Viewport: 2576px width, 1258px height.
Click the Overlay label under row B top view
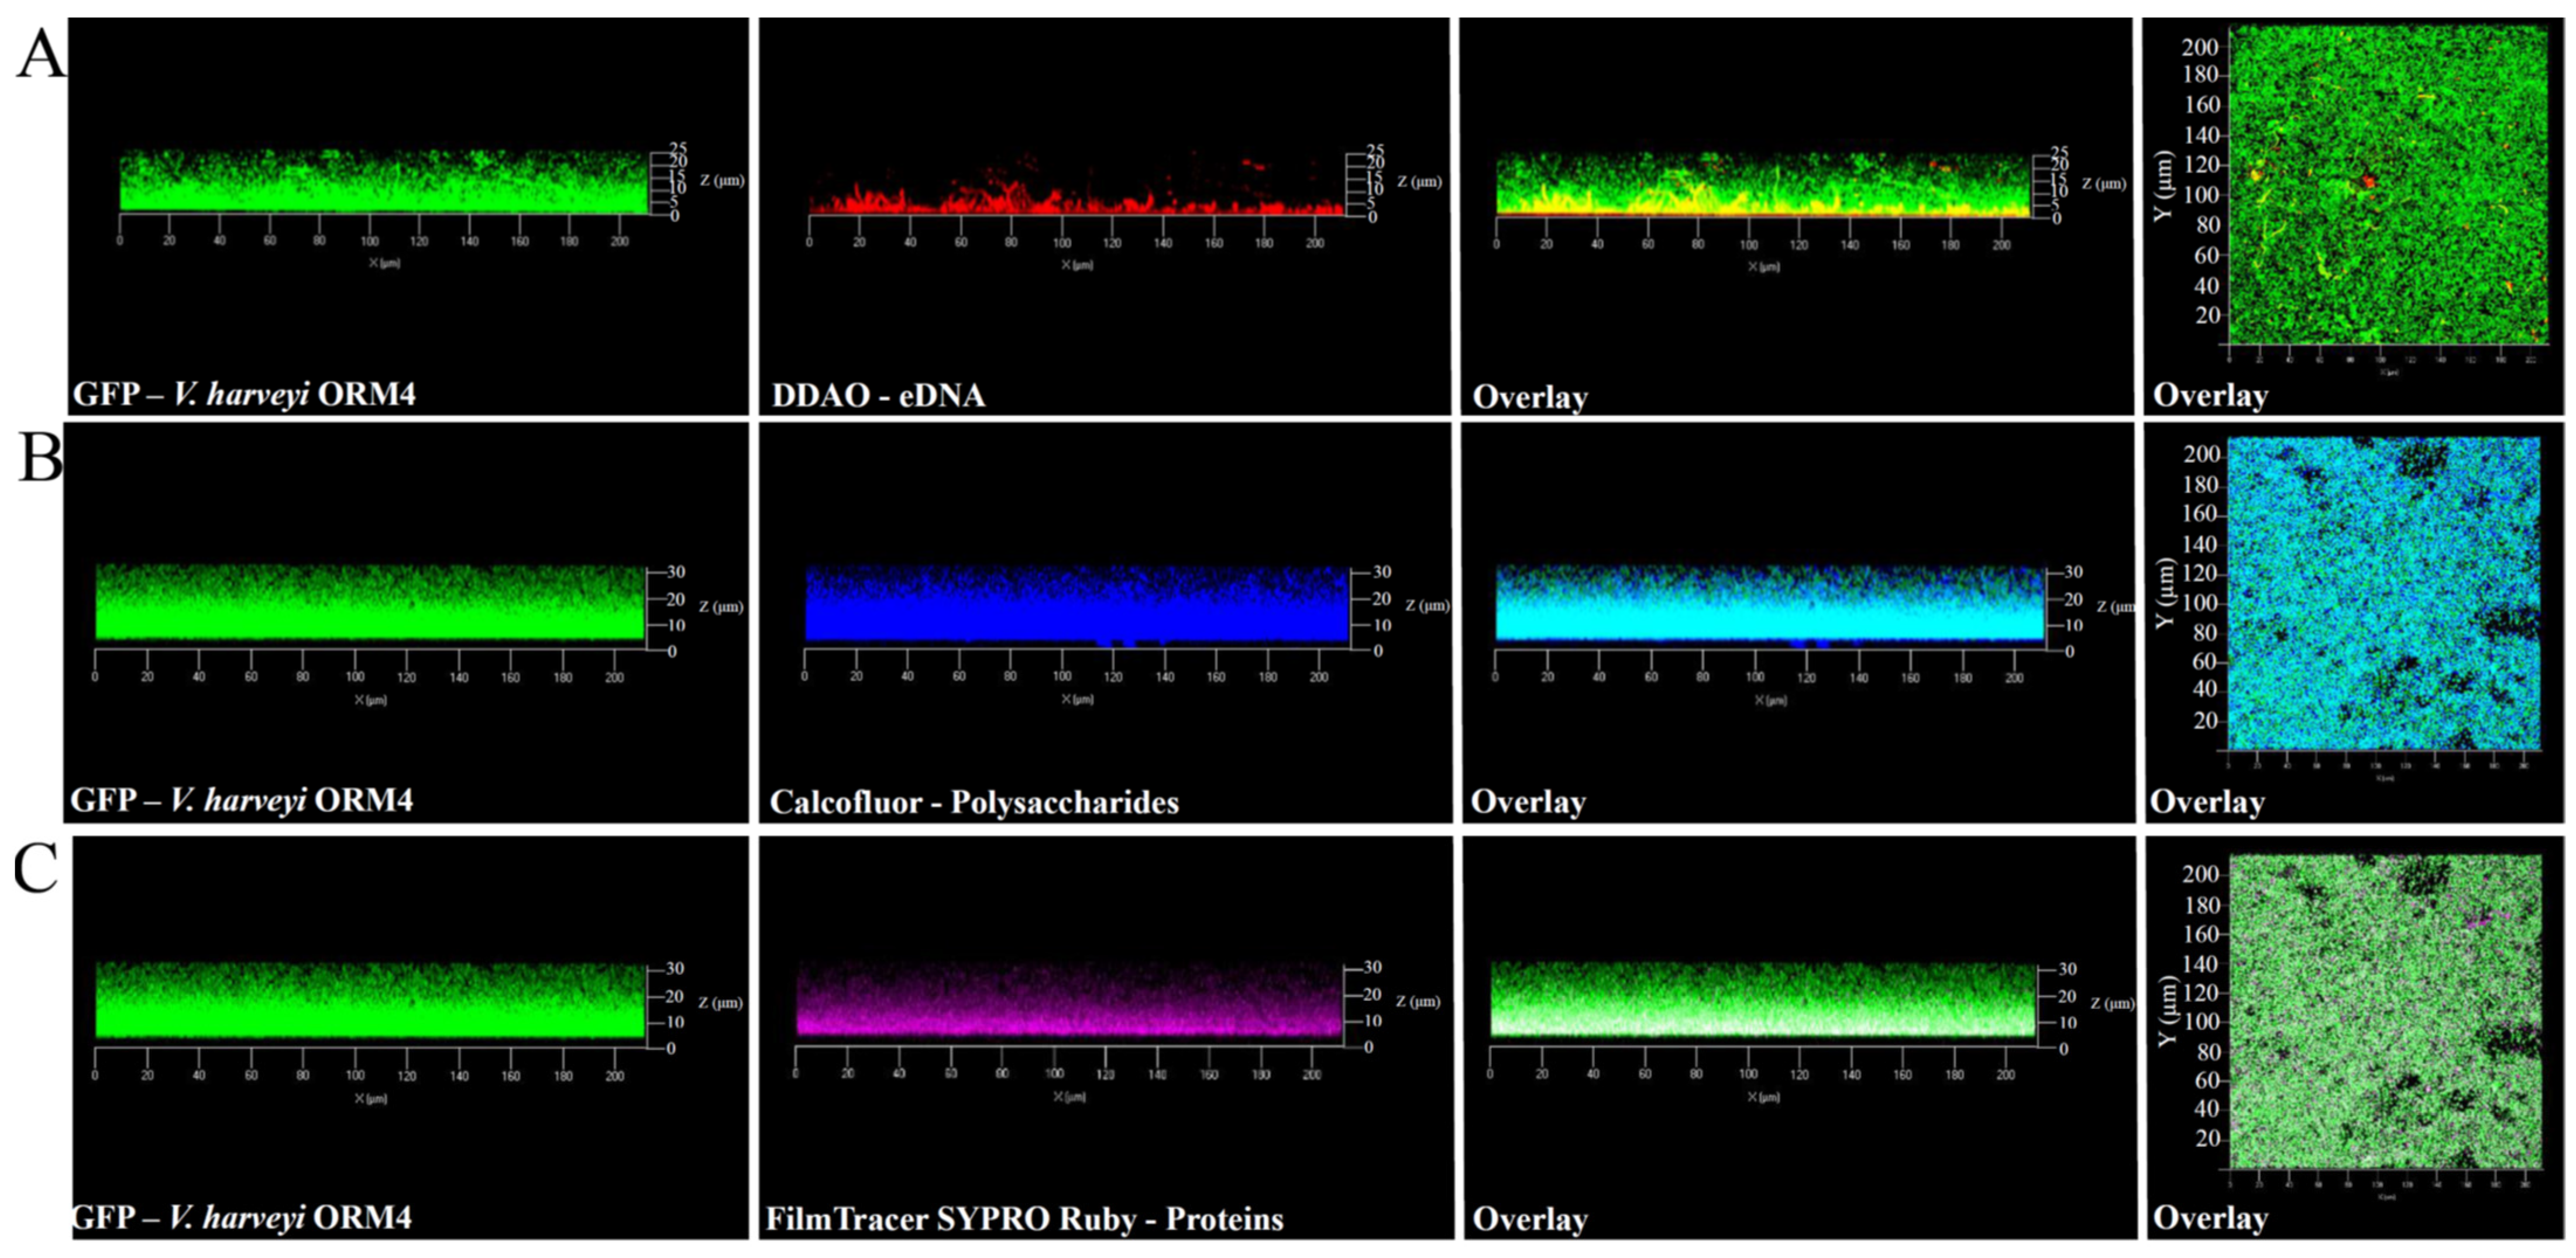(x=2207, y=802)
